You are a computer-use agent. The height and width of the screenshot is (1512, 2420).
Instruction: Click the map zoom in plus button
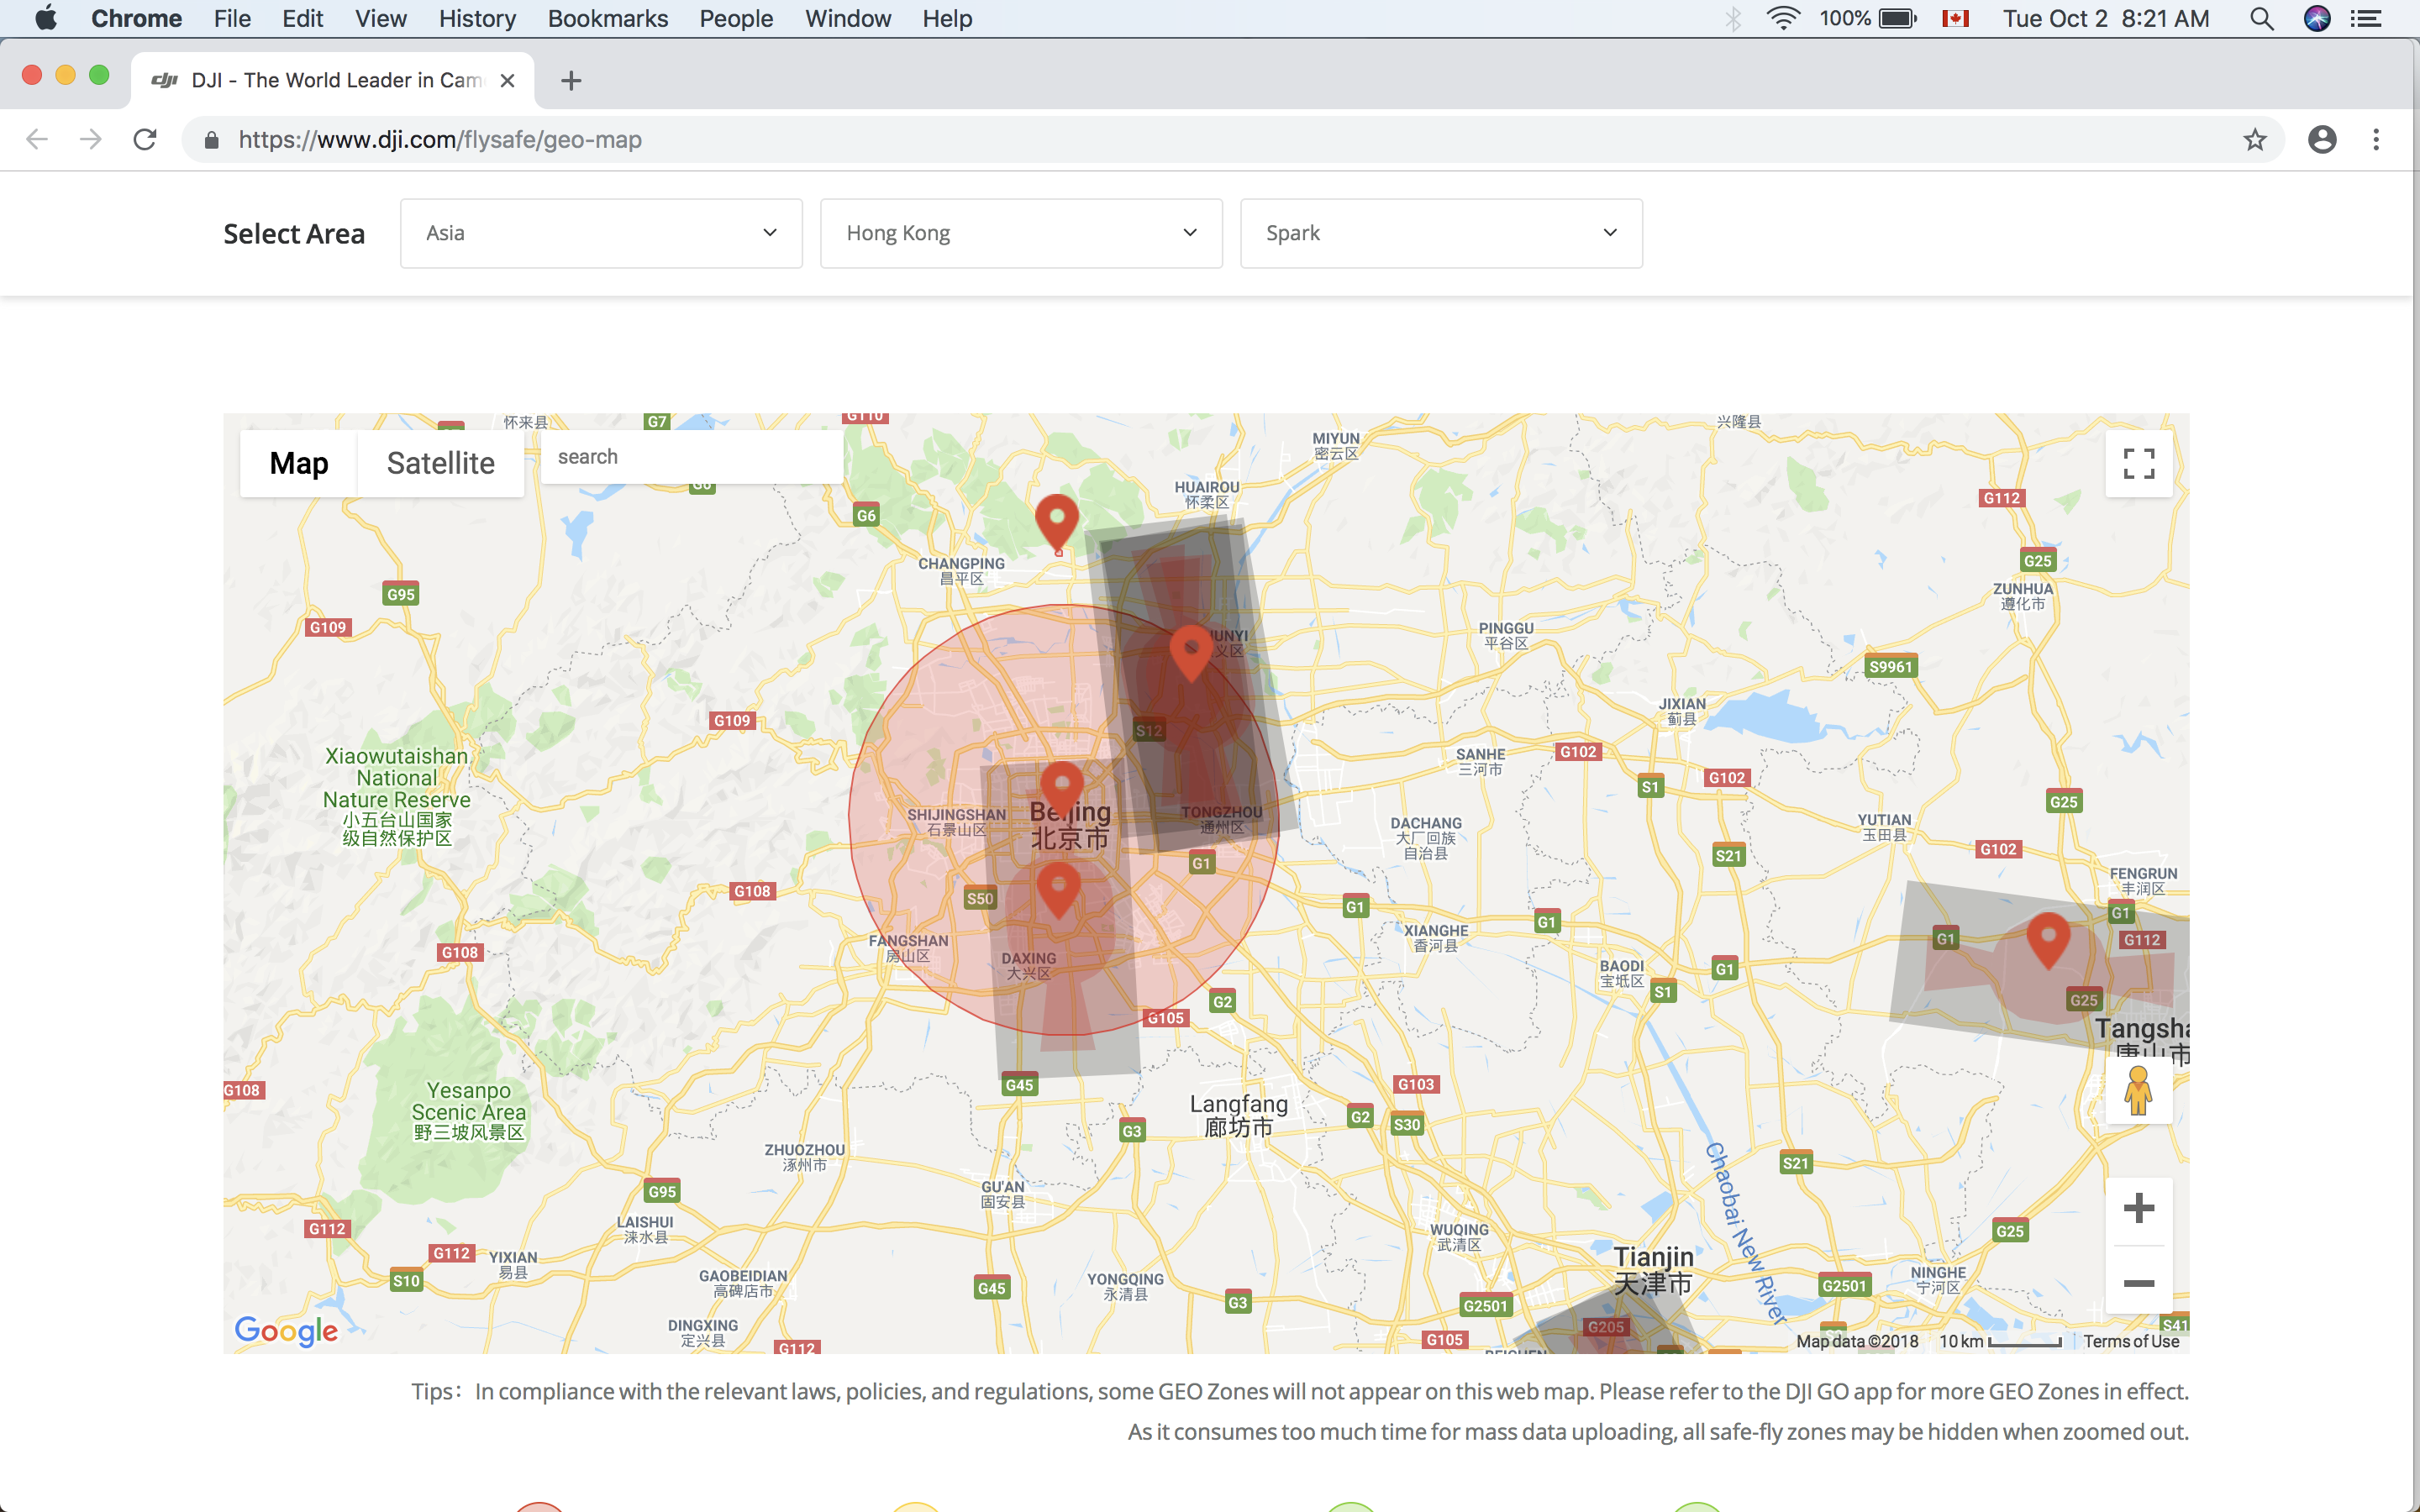tap(2138, 1208)
